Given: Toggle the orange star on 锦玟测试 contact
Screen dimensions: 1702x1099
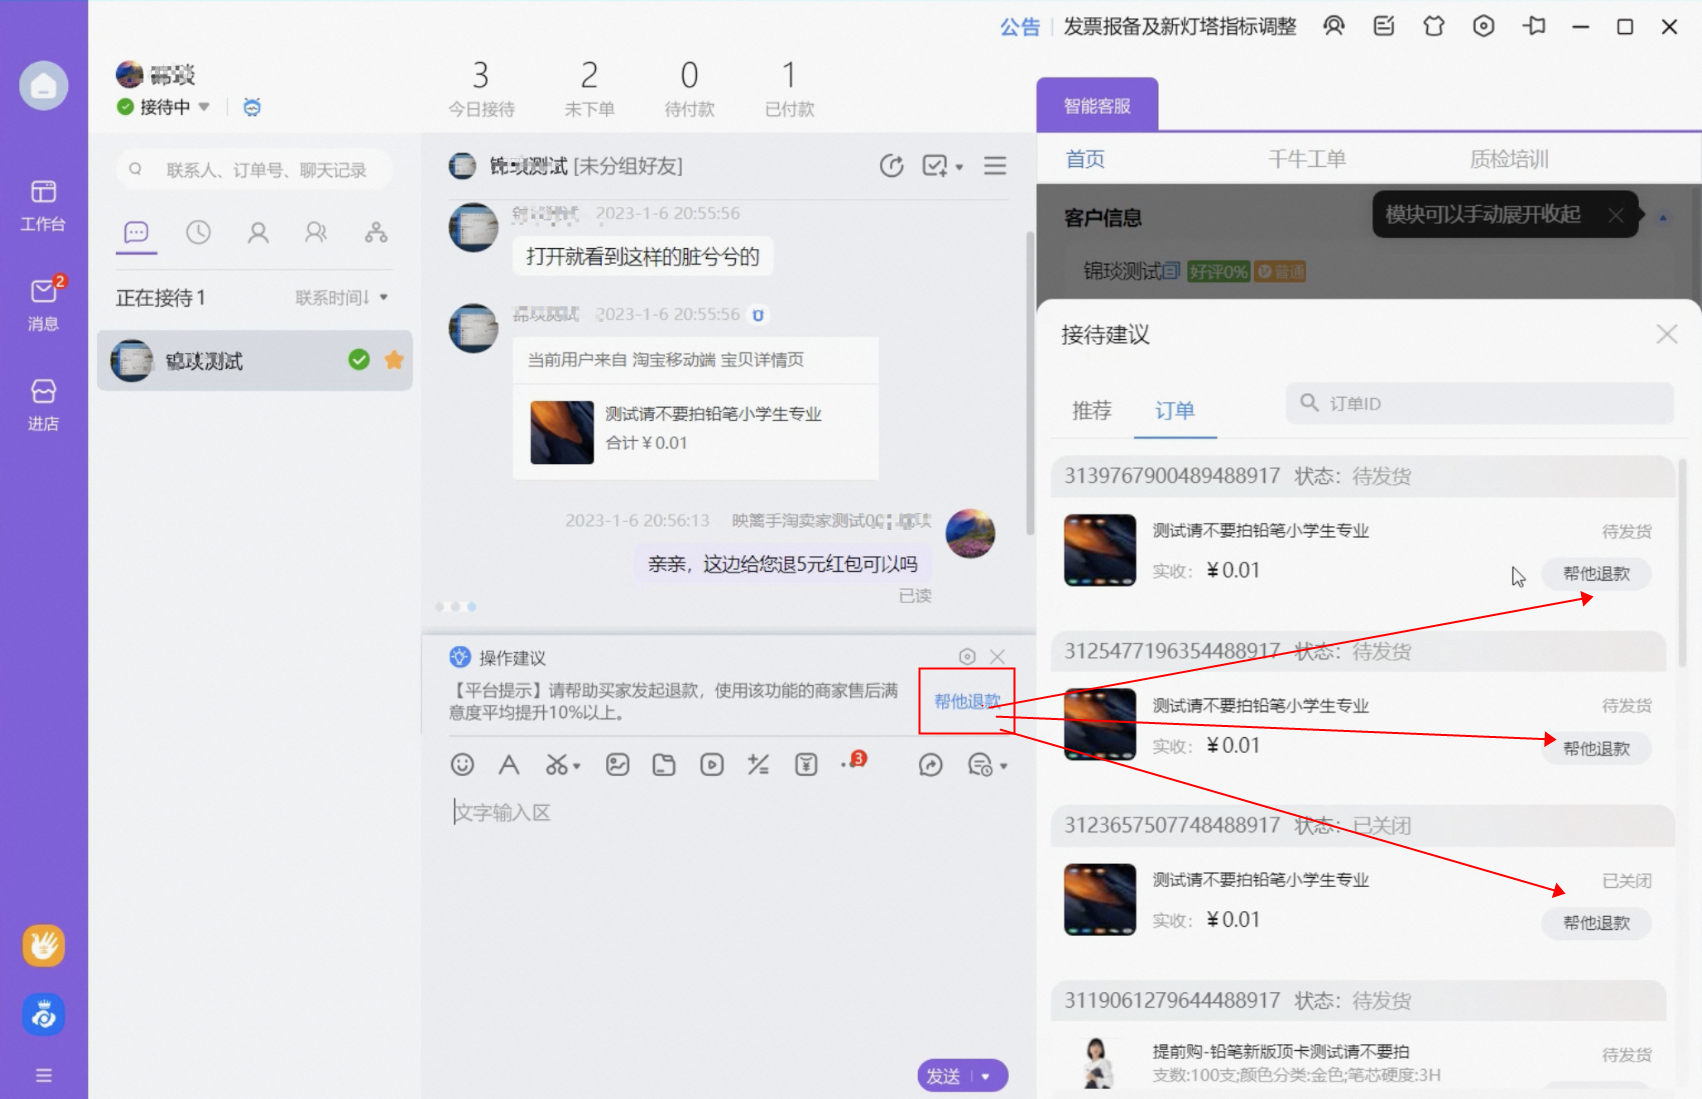Looking at the screenshot, I should click(x=394, y=360).
